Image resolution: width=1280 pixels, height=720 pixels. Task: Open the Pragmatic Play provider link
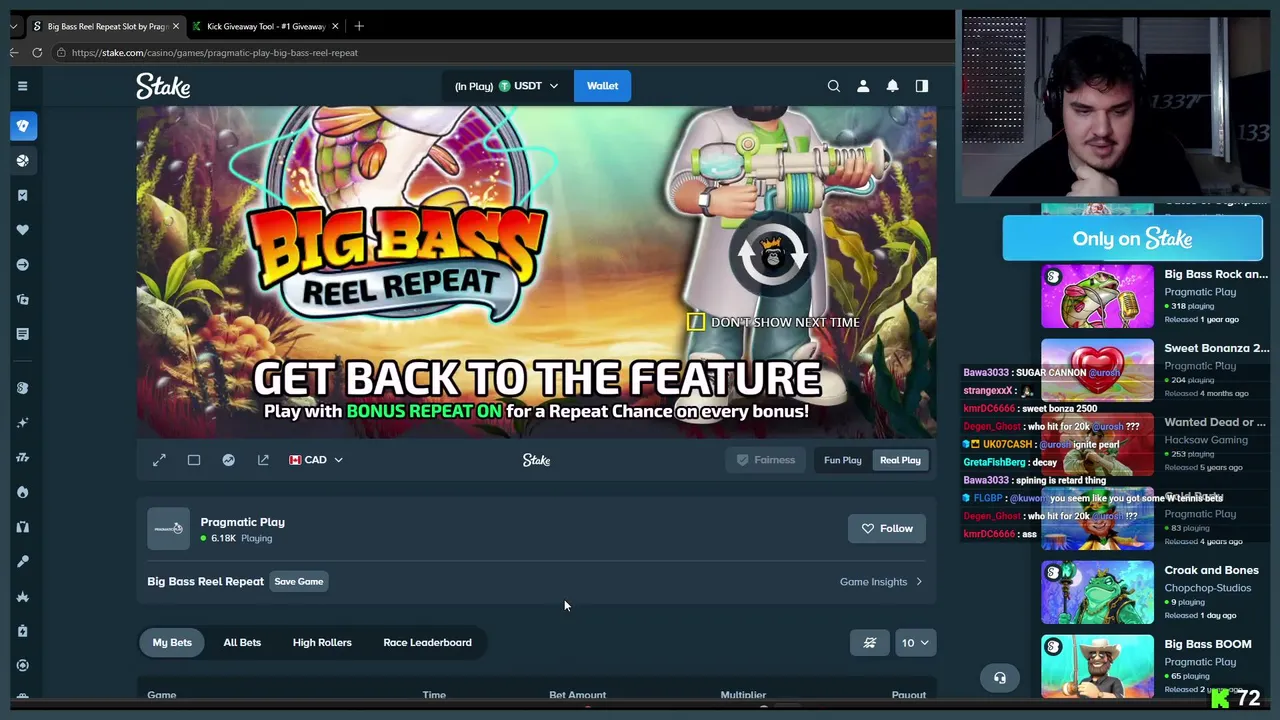coord(242,522)
